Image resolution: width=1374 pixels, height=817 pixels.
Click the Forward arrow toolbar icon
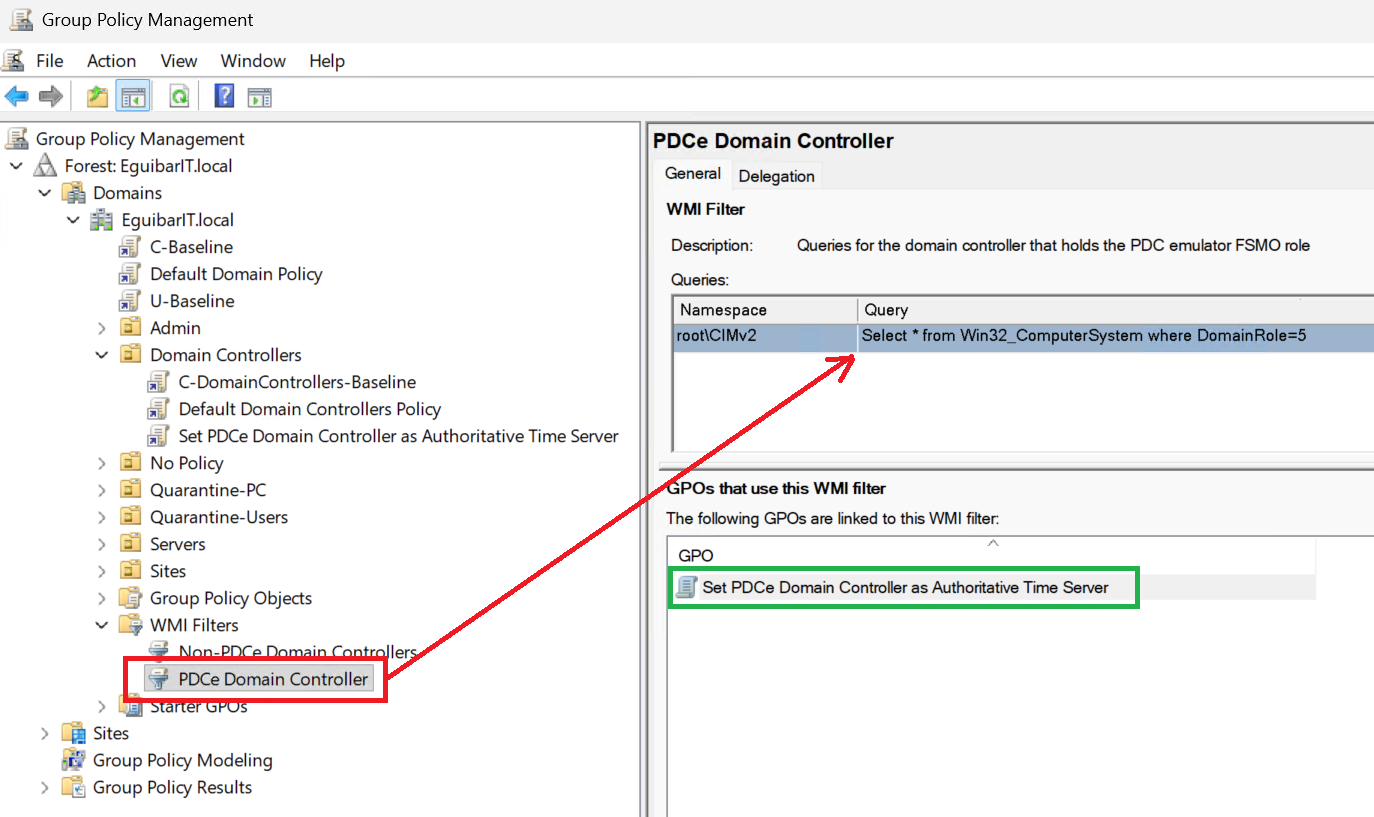(x=50, y=96)
